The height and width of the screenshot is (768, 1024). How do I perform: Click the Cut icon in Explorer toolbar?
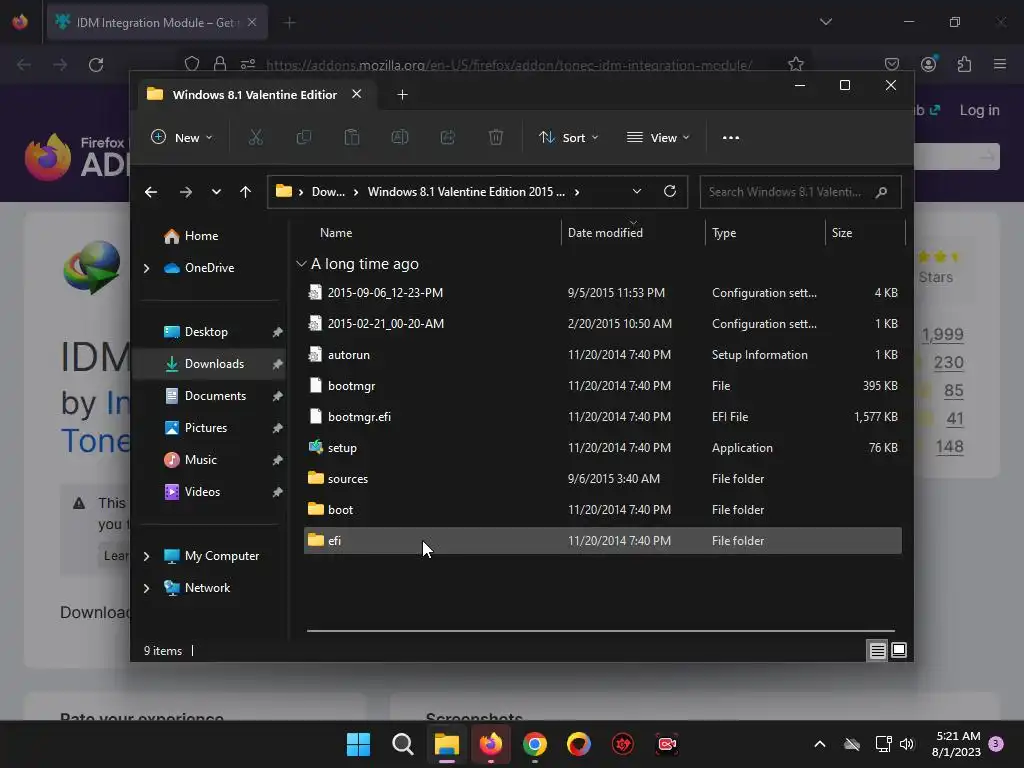pyautogui.click(x=255, y=137)
